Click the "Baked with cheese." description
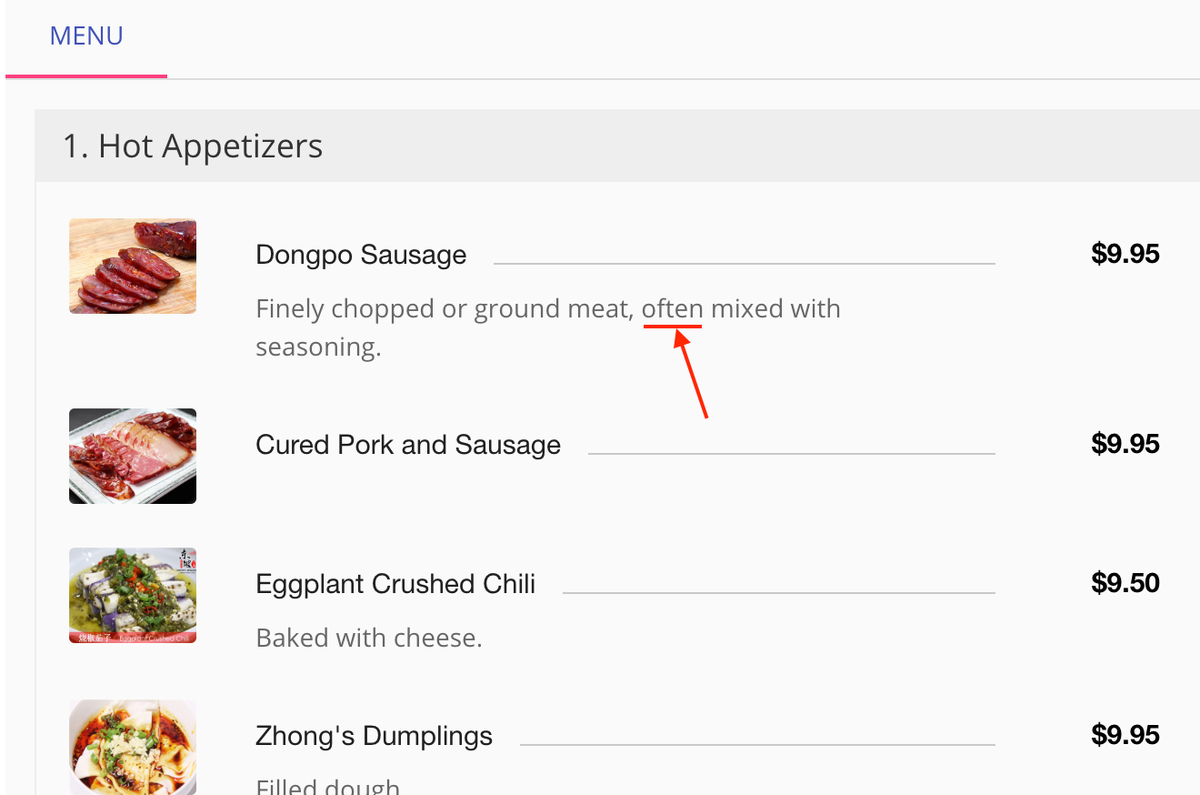 click(x=369, y=638)
